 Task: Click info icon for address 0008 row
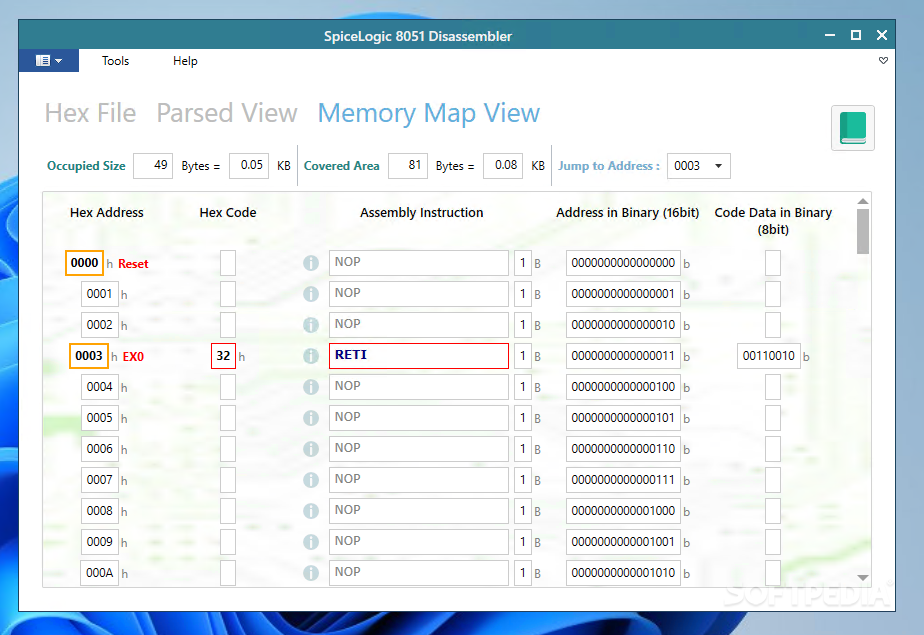311,511
